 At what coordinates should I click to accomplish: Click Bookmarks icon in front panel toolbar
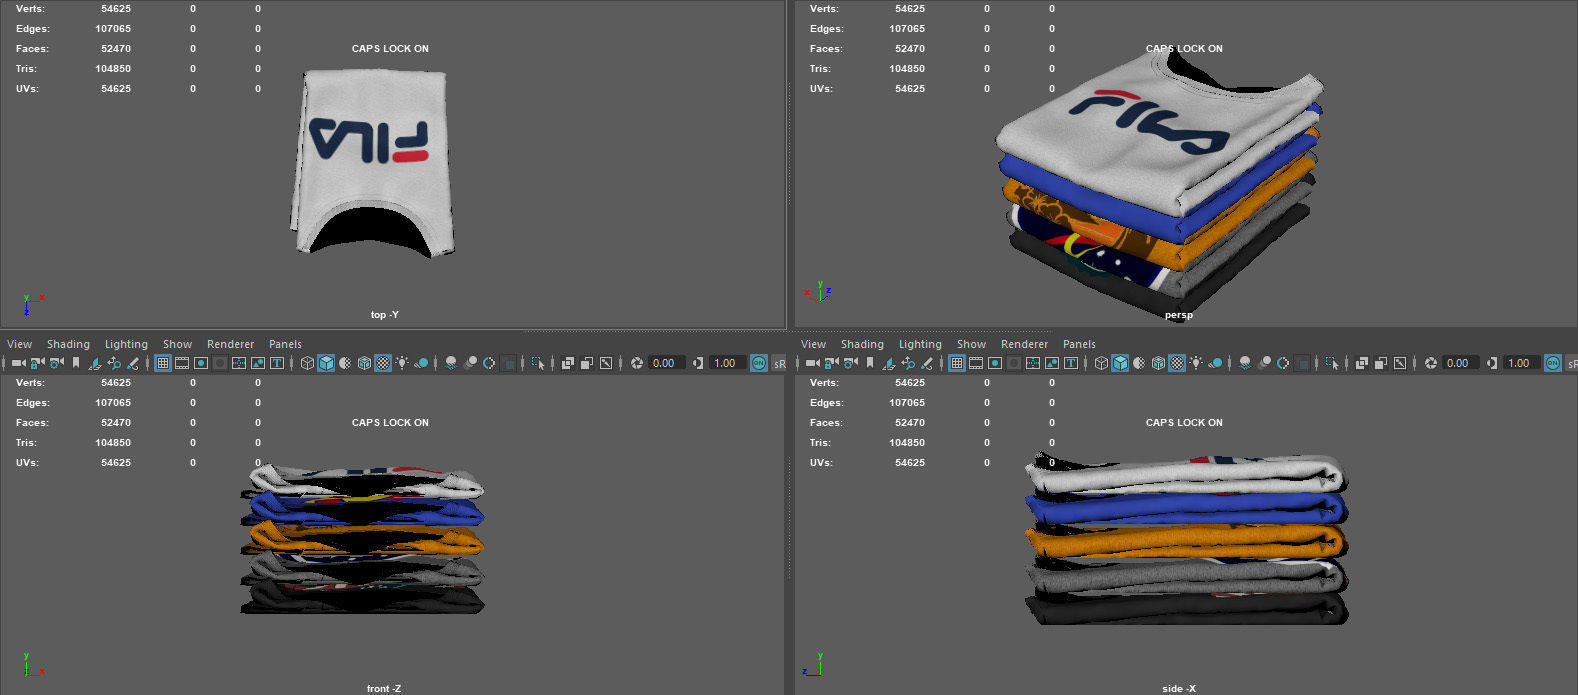coord(76,363)
